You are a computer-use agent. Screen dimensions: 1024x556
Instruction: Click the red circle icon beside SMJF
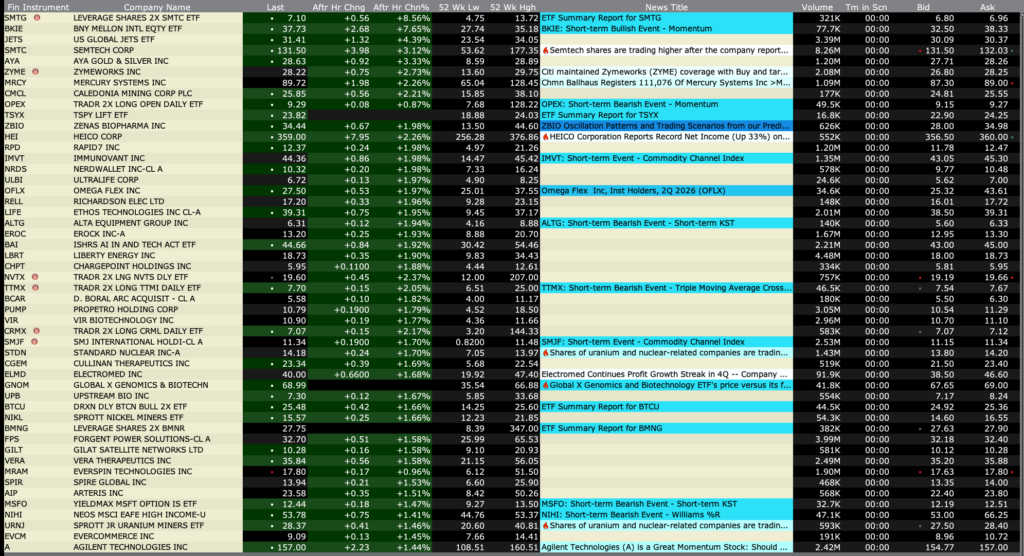35,342
